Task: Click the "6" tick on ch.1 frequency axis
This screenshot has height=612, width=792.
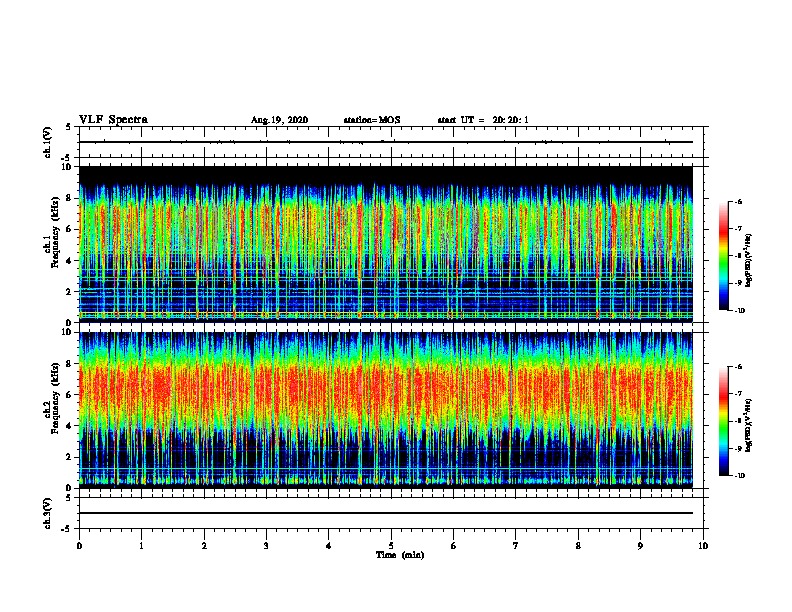Action: coord(69,230)
